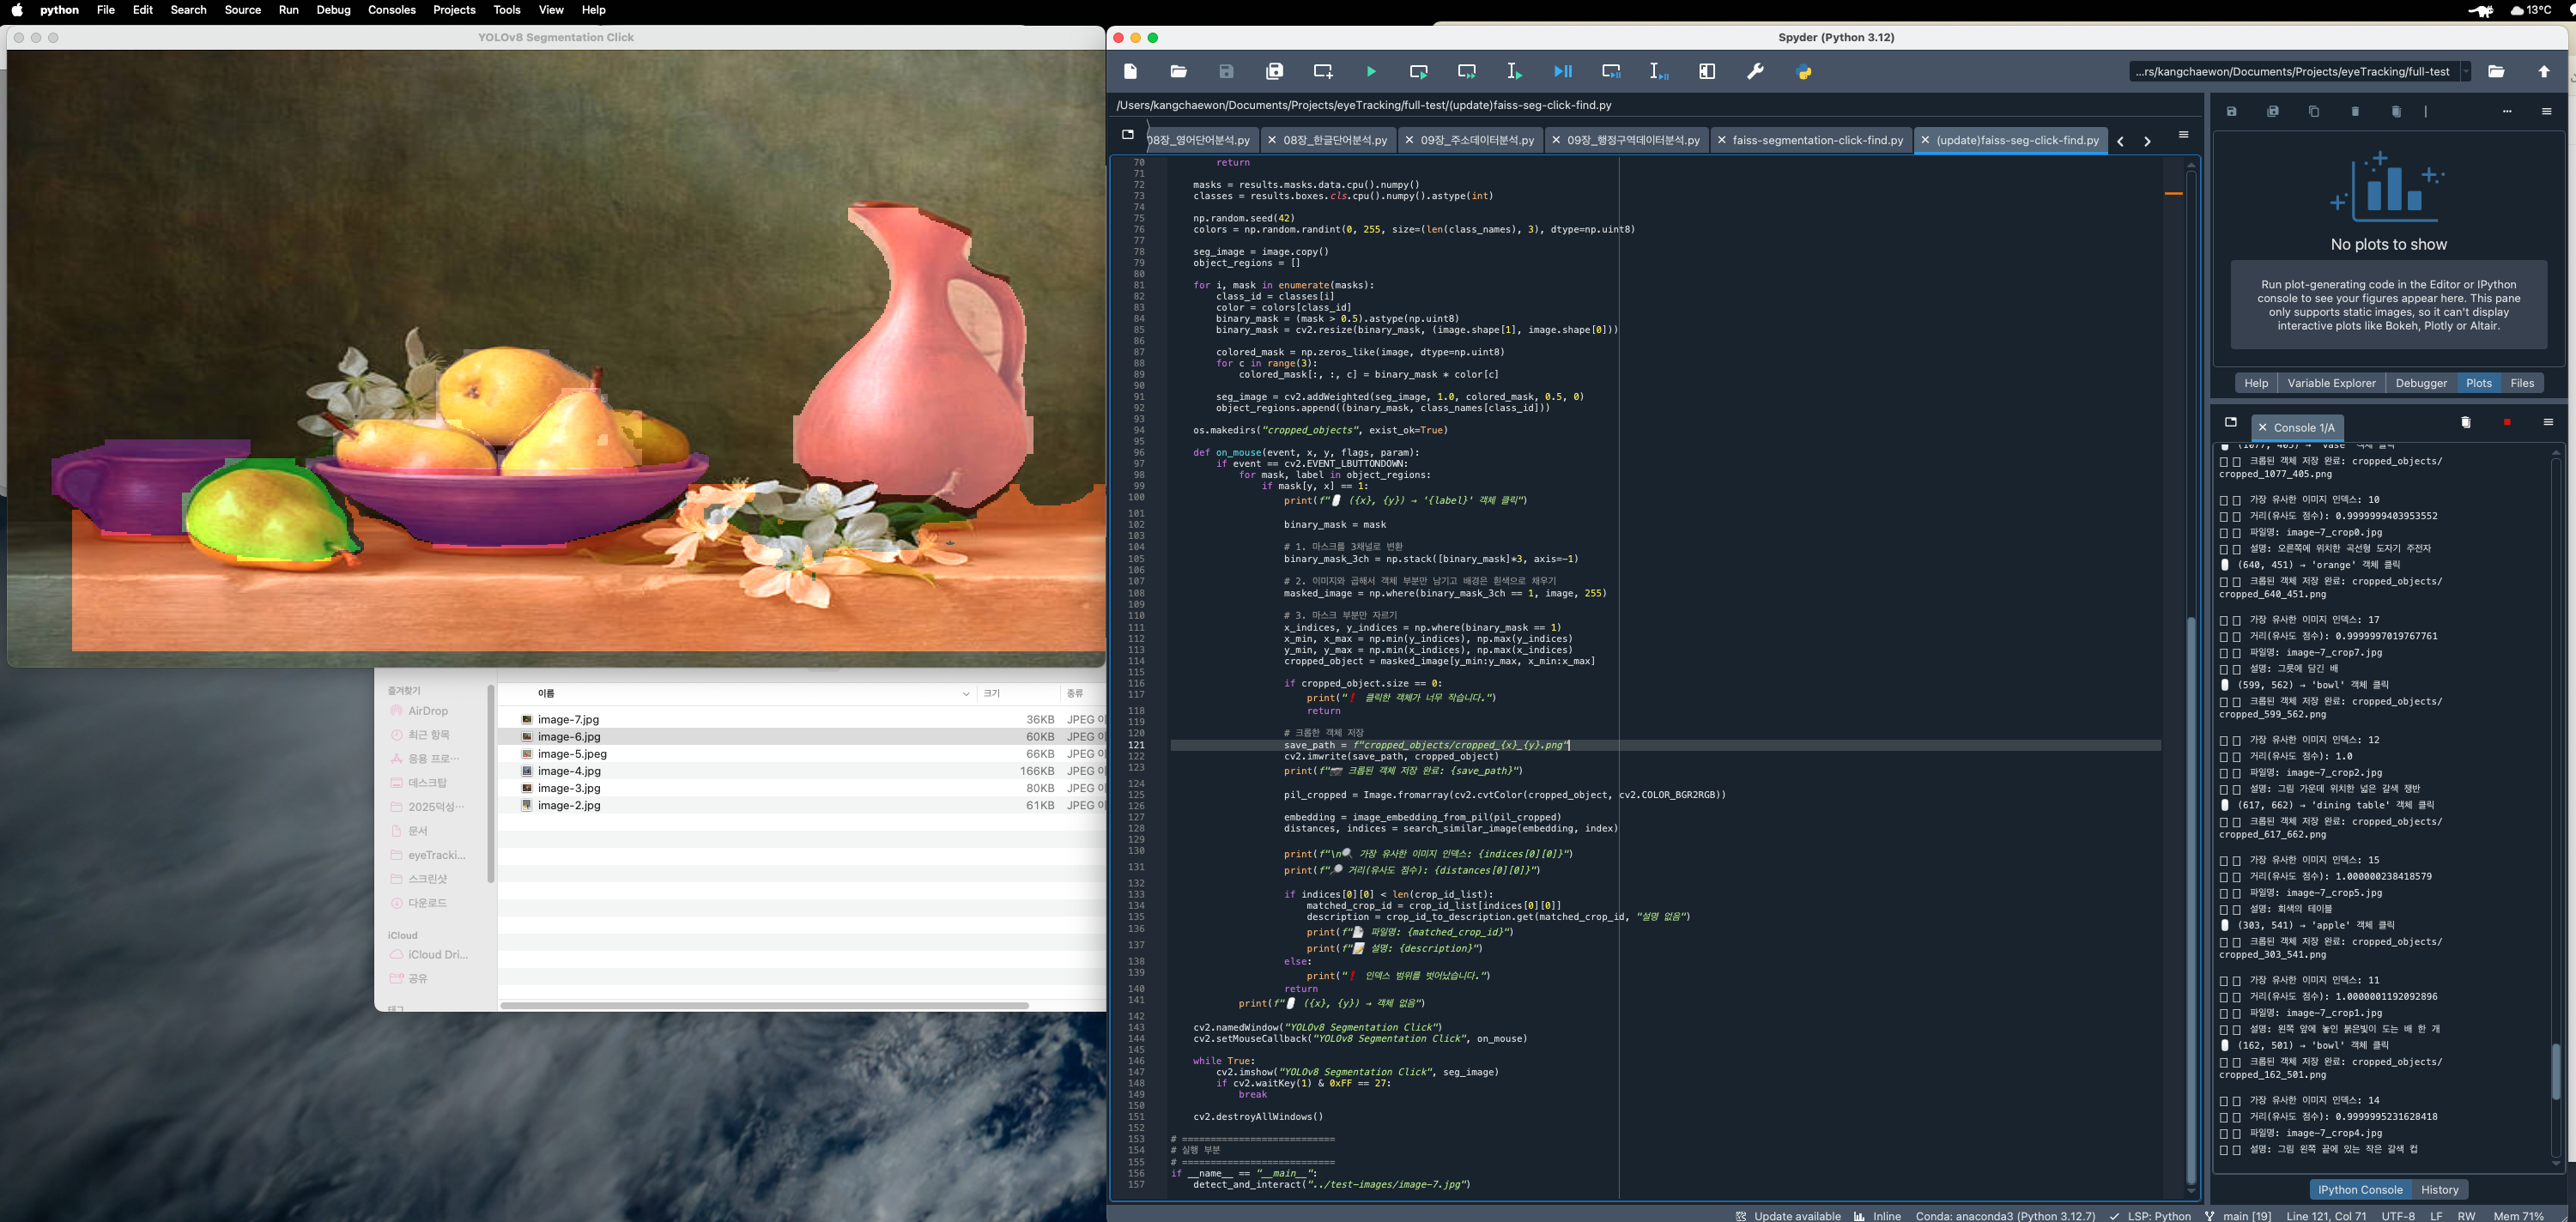Open Preferences wrench icon
The height and width of the screenshot is (1222, 2576).
tap(1755, 72)
